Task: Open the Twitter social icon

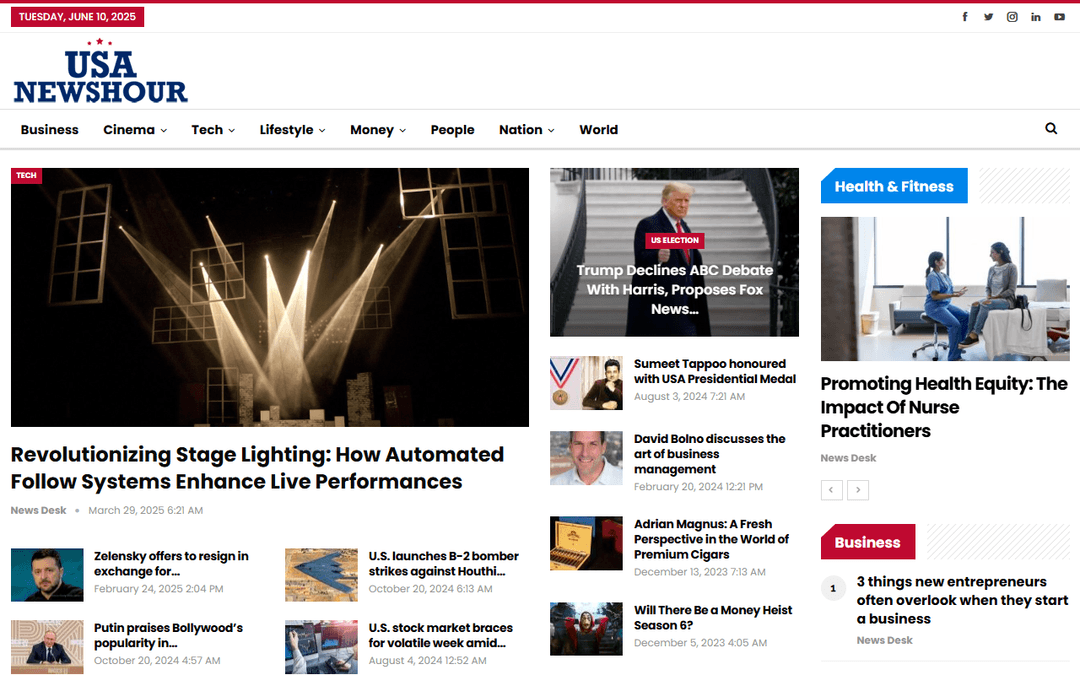Action: pyautogui.click(x=988, y=17)
